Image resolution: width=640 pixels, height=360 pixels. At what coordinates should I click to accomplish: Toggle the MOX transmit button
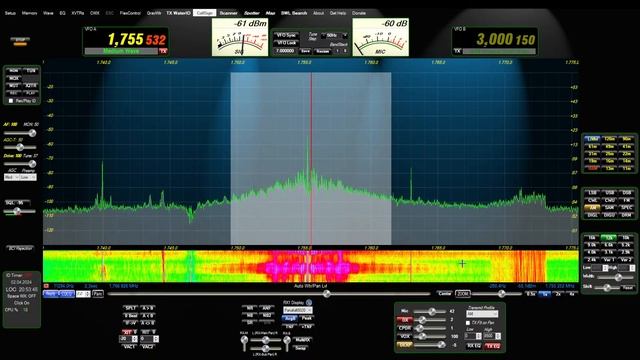tap(14, 78)
